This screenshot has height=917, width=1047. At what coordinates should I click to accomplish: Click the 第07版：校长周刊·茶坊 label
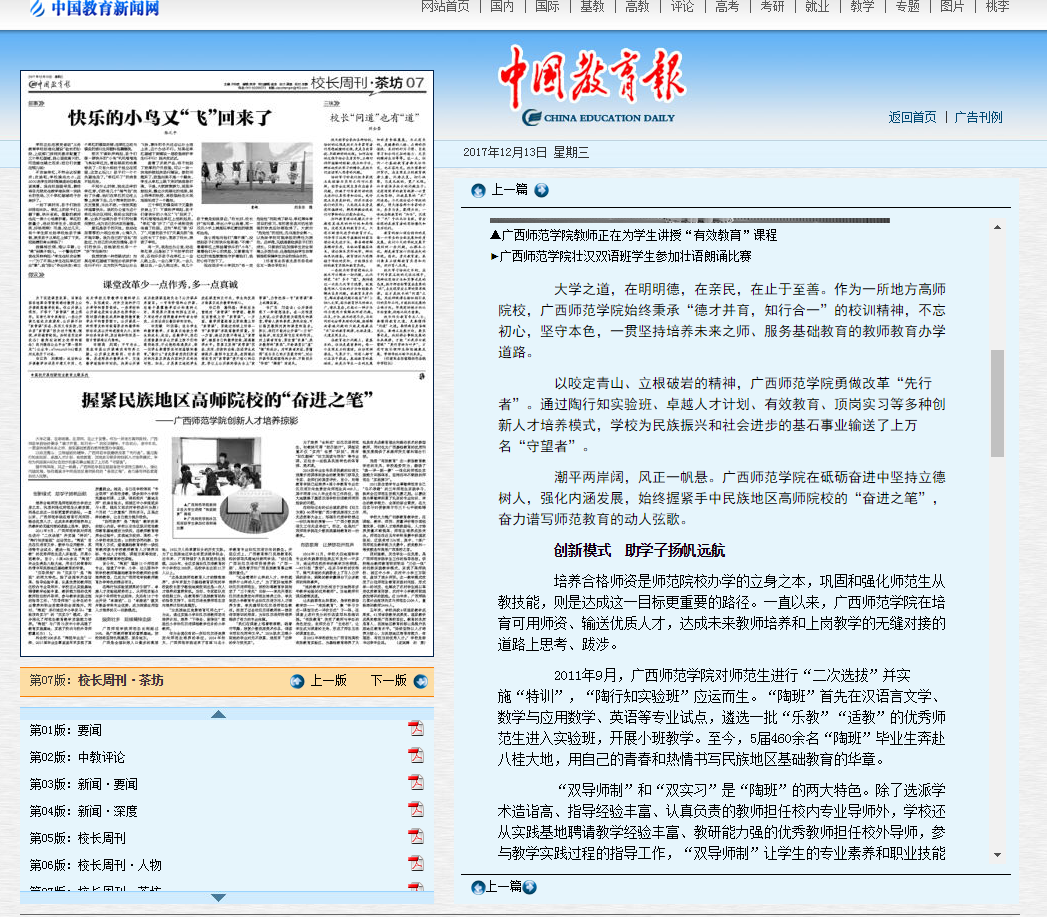[97, 681]
